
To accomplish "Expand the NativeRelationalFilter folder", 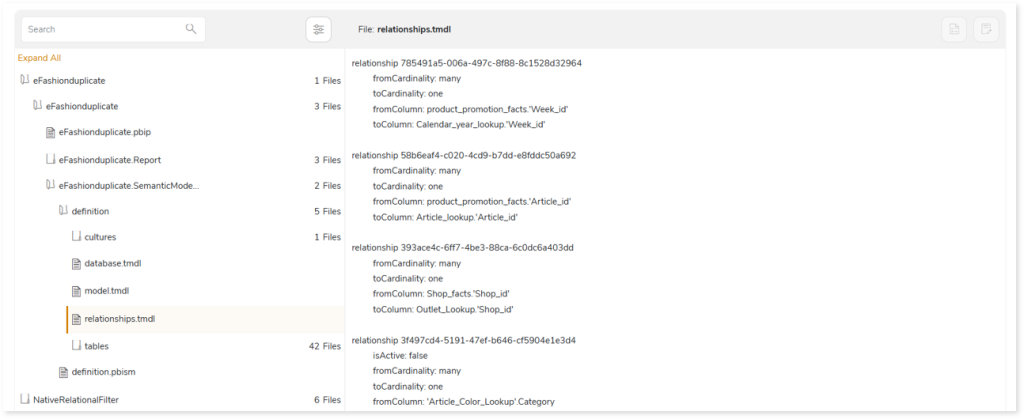I will pos(24,399).
